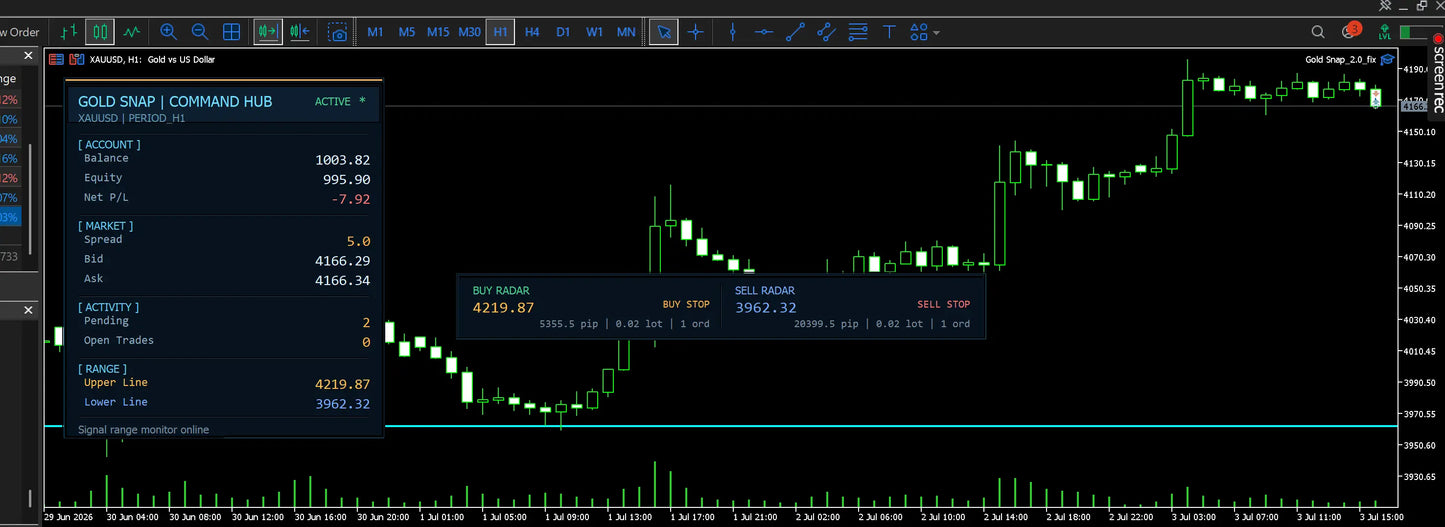Viewport: 1445px width, 527px height.
Task: Click the ACTIVE status in Command Hub
Action: point(333,102)
